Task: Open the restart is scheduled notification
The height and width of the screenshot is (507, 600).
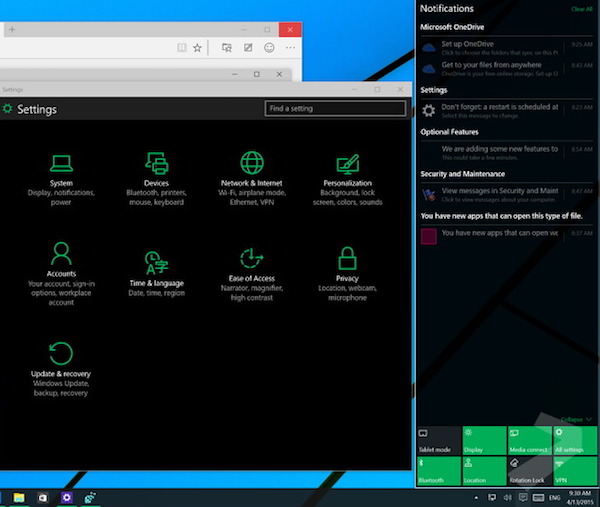Action: (x=507, y=111)
